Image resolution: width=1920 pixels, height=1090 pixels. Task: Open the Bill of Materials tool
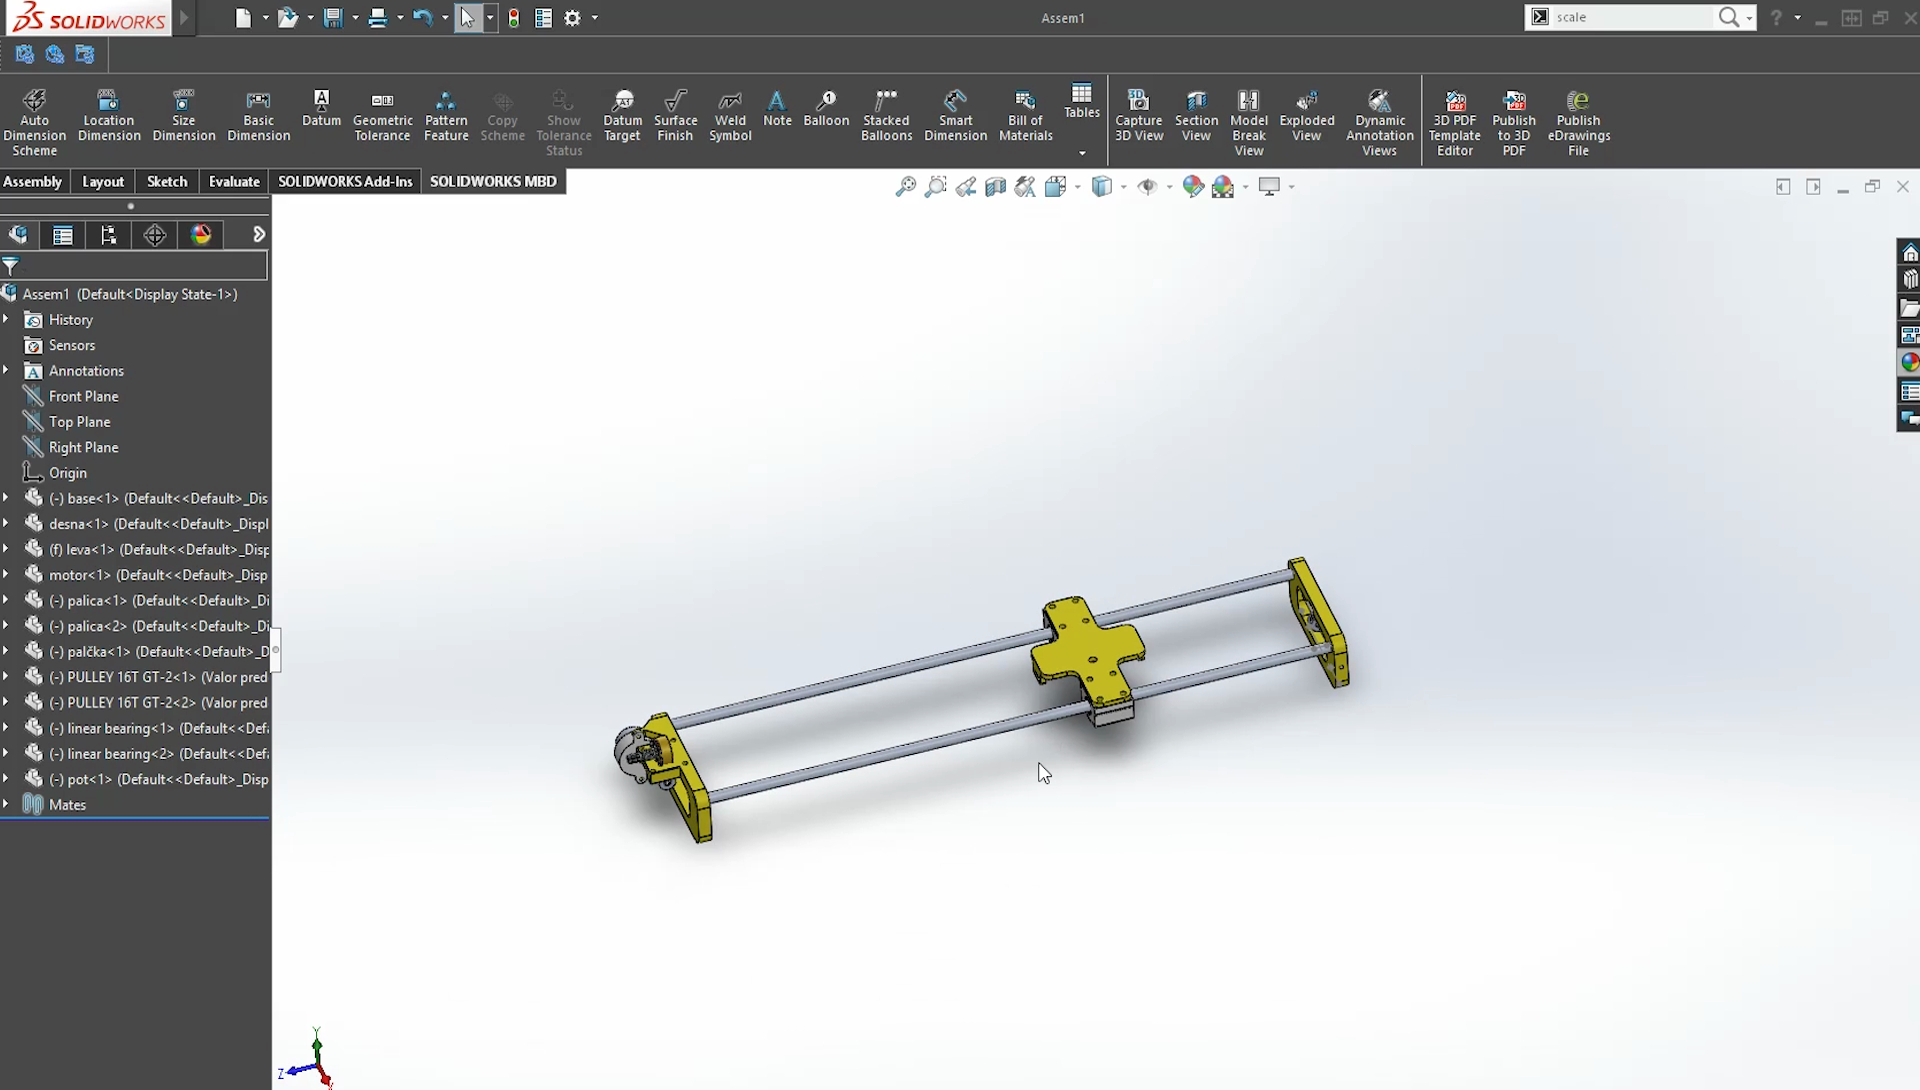point(1025,116)
